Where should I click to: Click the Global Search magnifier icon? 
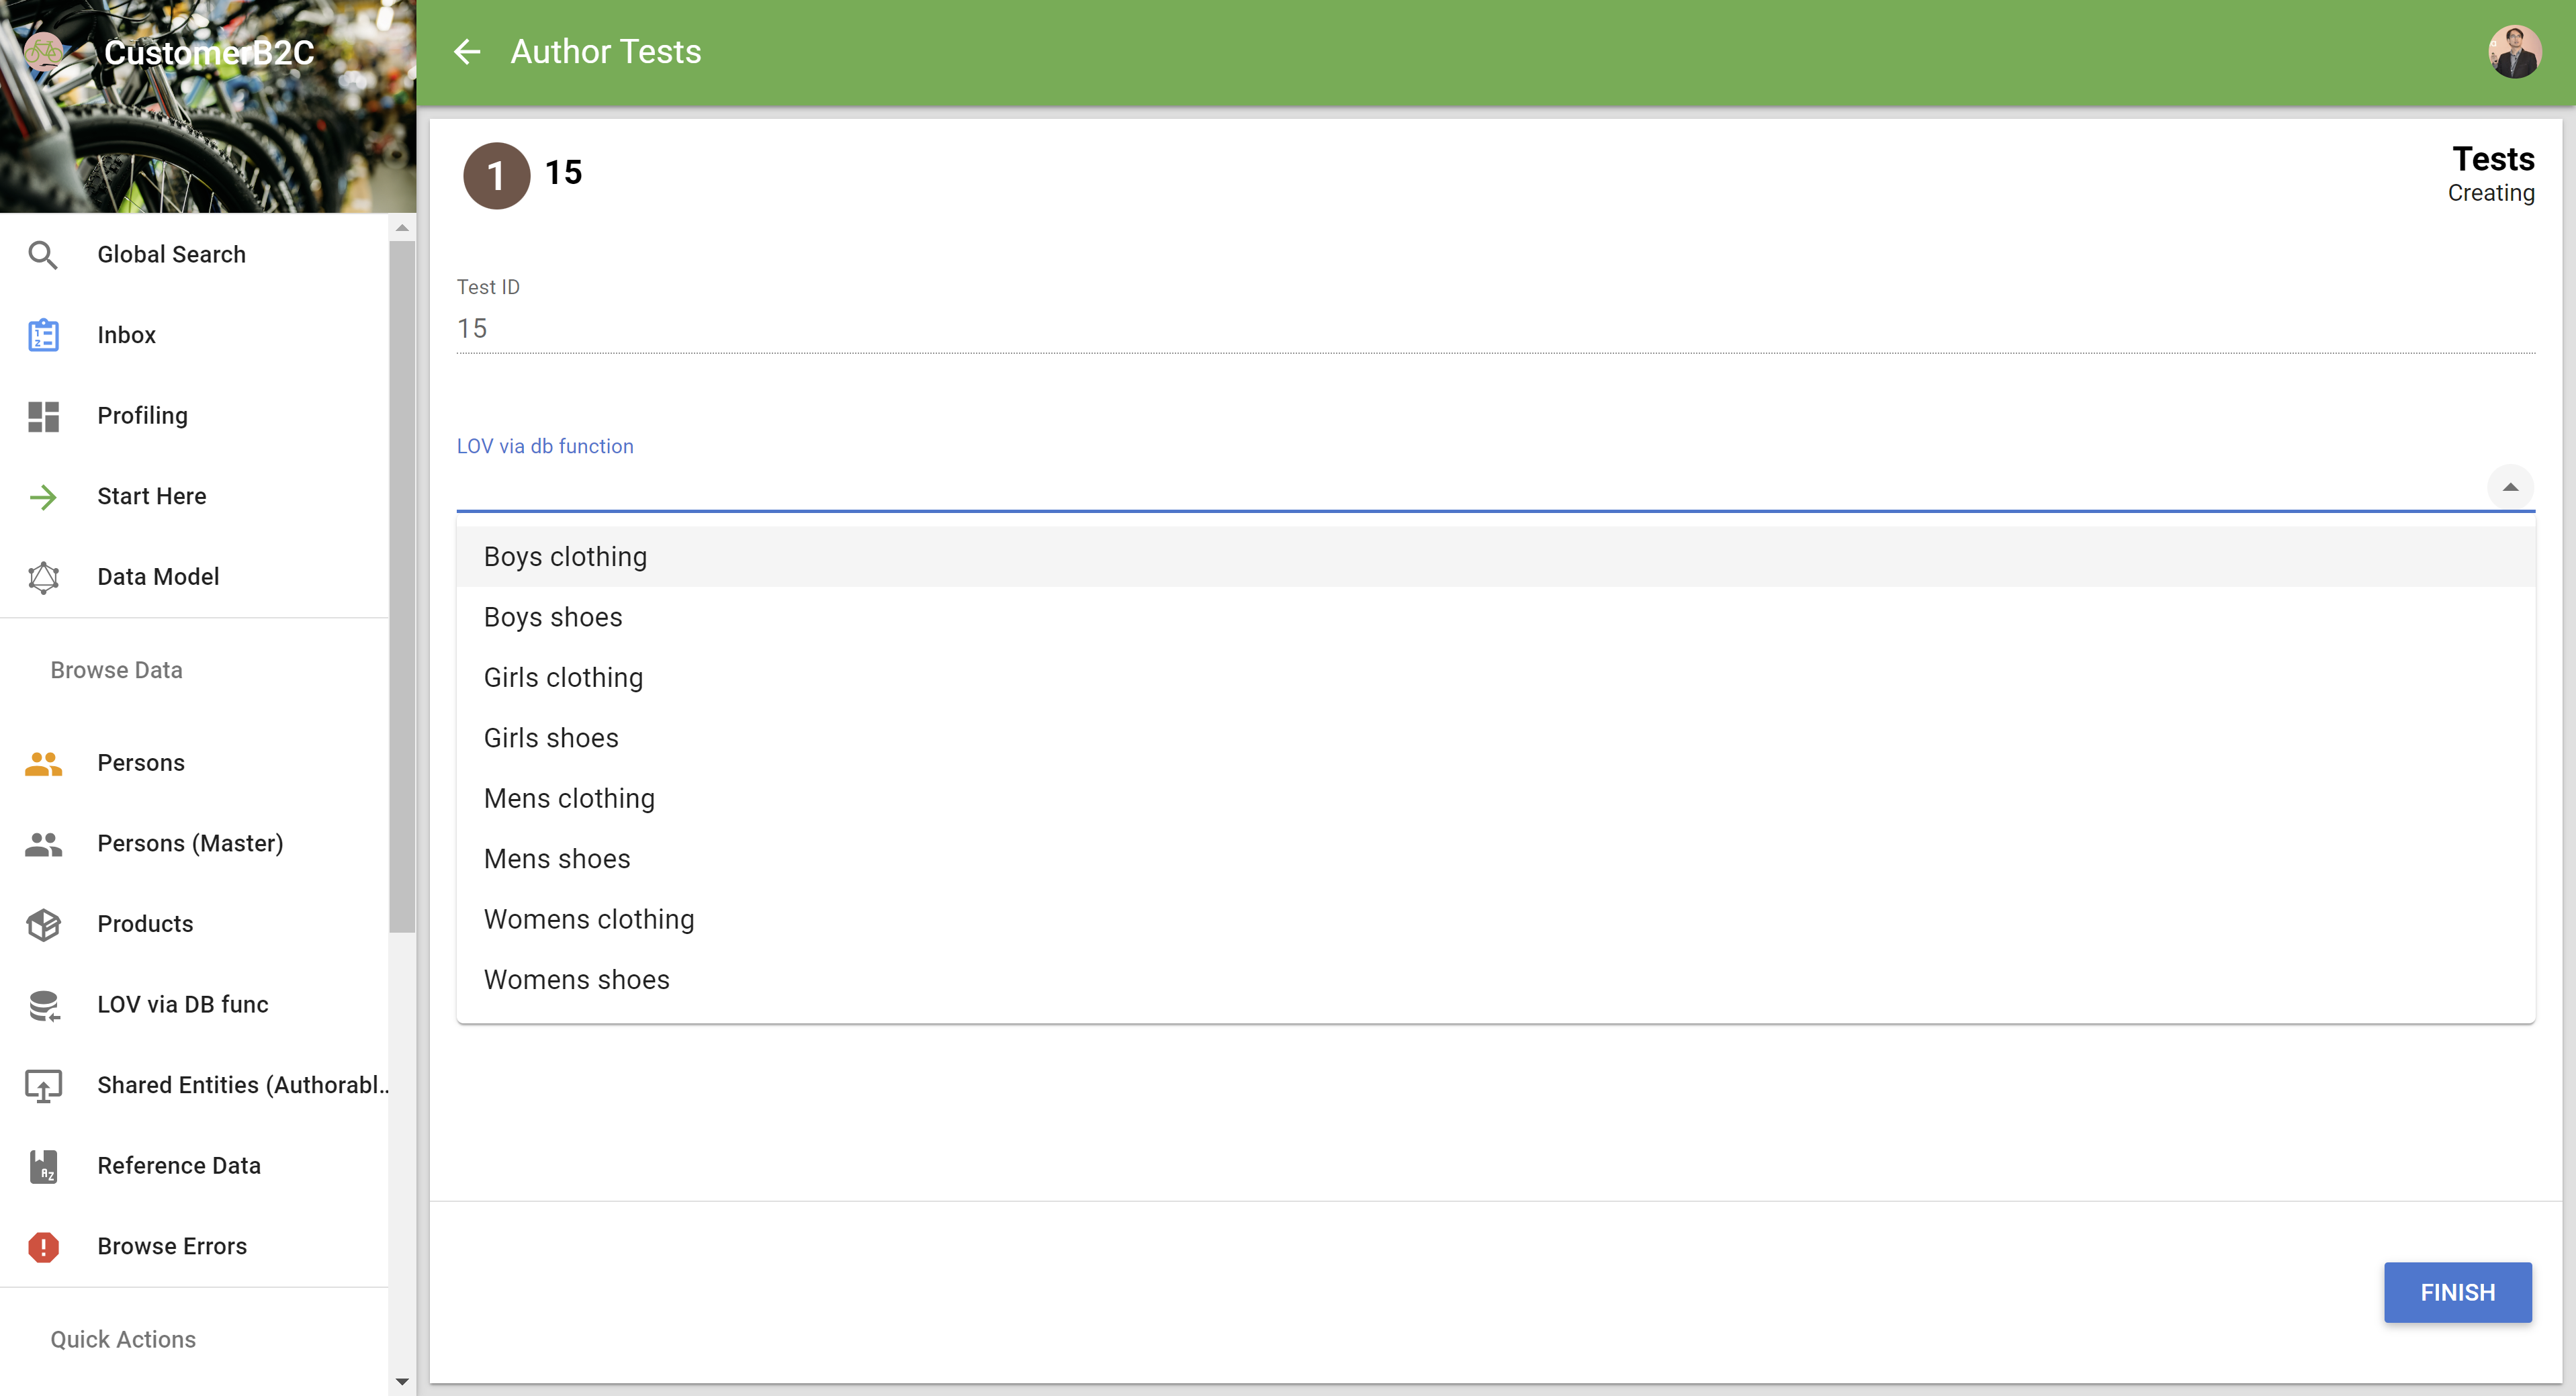point(43,255)
